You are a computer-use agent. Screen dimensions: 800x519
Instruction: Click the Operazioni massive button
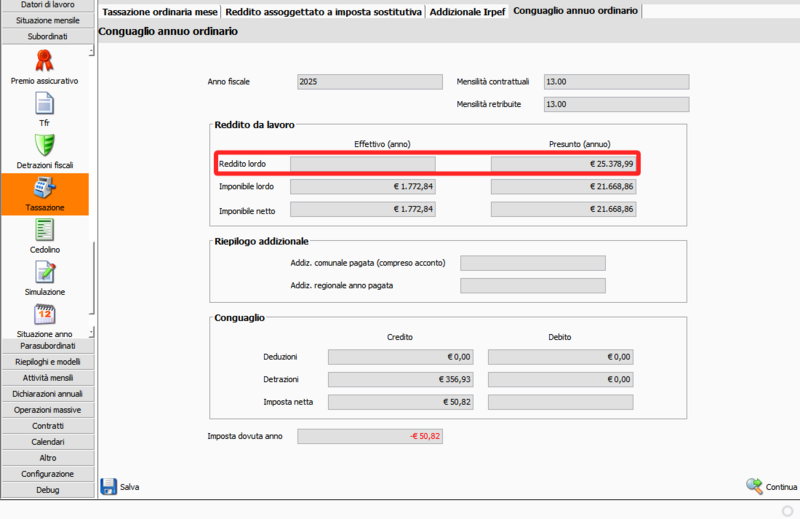pyautogui.click(x=47, y=409)
